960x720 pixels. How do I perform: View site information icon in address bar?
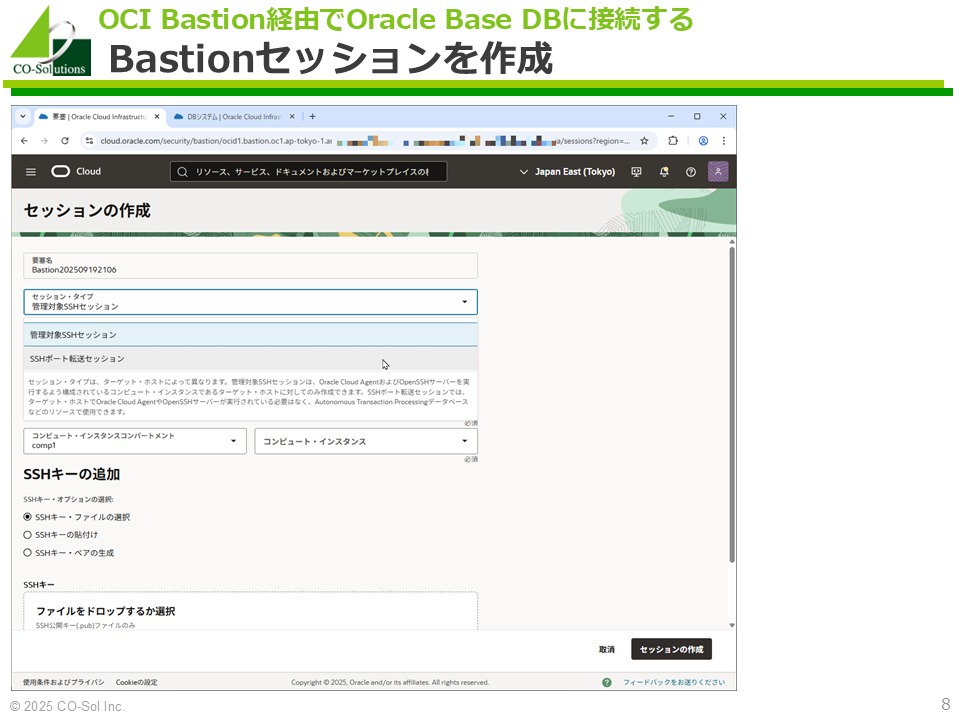[89, 141]
